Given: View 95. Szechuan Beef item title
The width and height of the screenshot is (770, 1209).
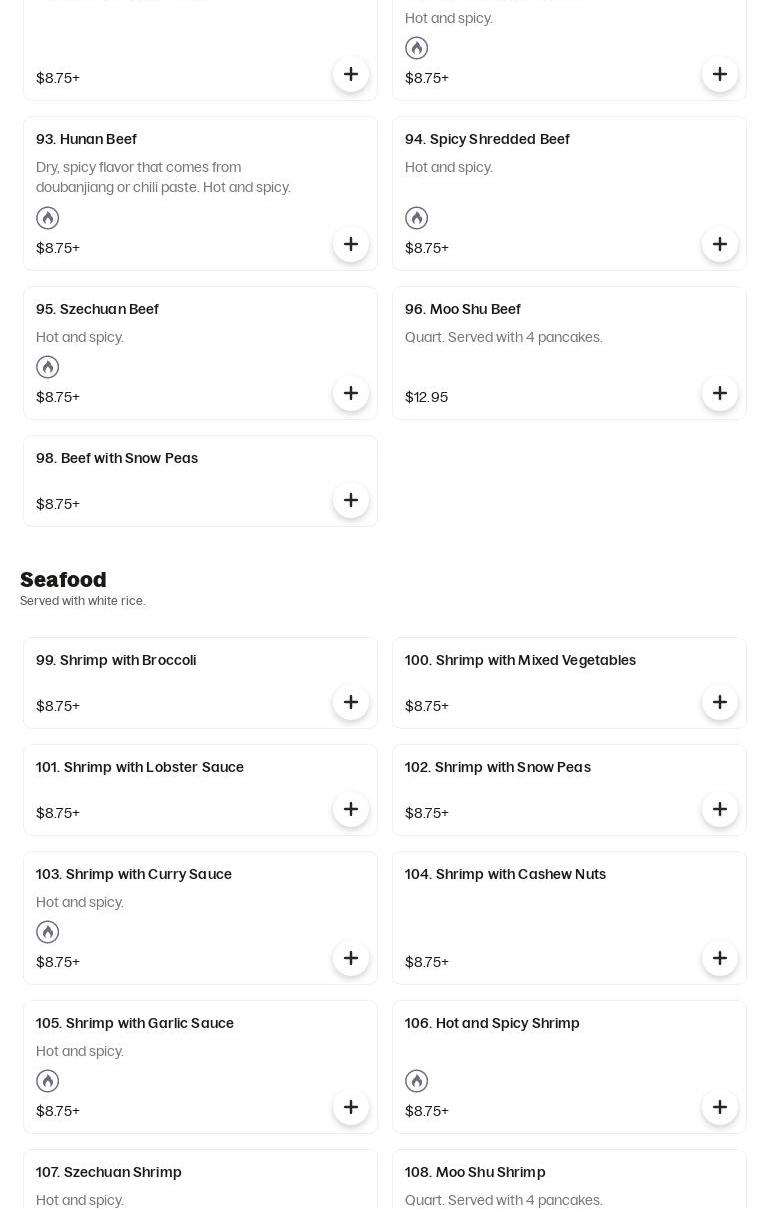Looking at the screenshot, I should point(97,309).
